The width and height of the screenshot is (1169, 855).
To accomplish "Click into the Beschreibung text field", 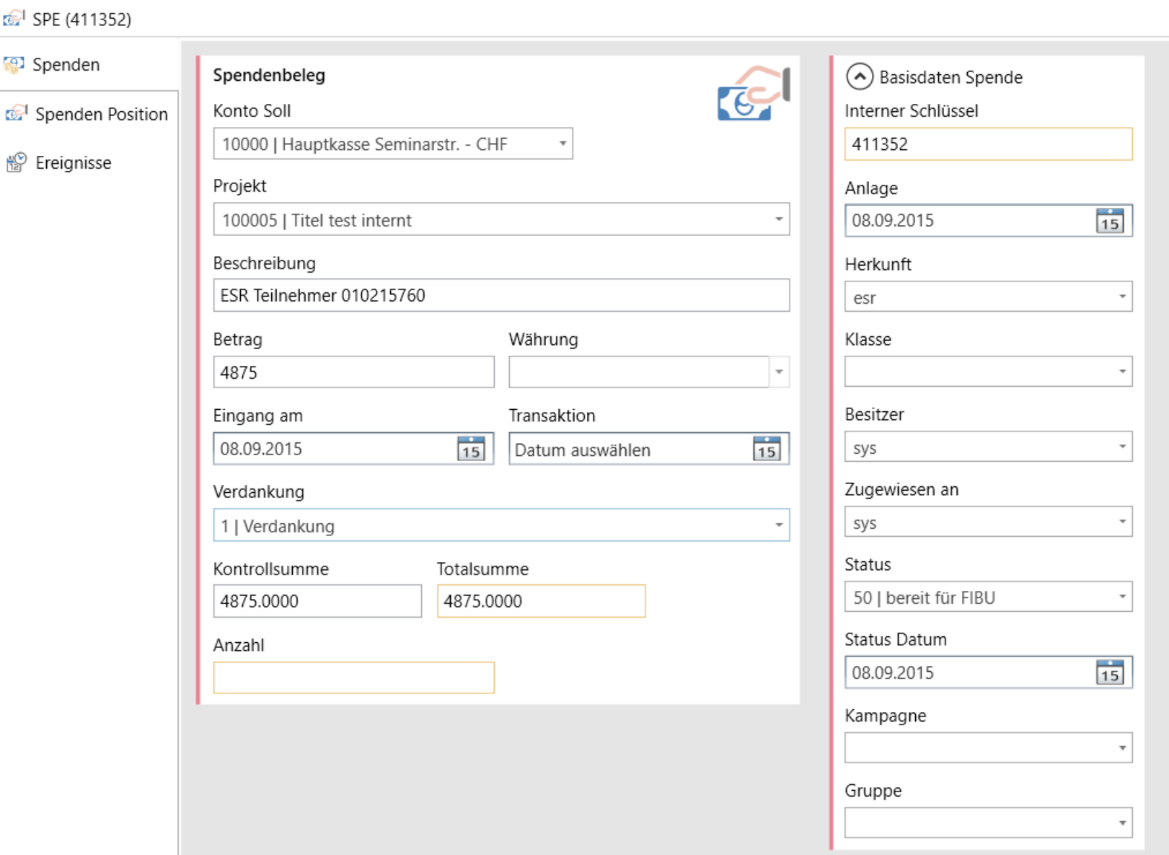I will [x=500, y=295].
